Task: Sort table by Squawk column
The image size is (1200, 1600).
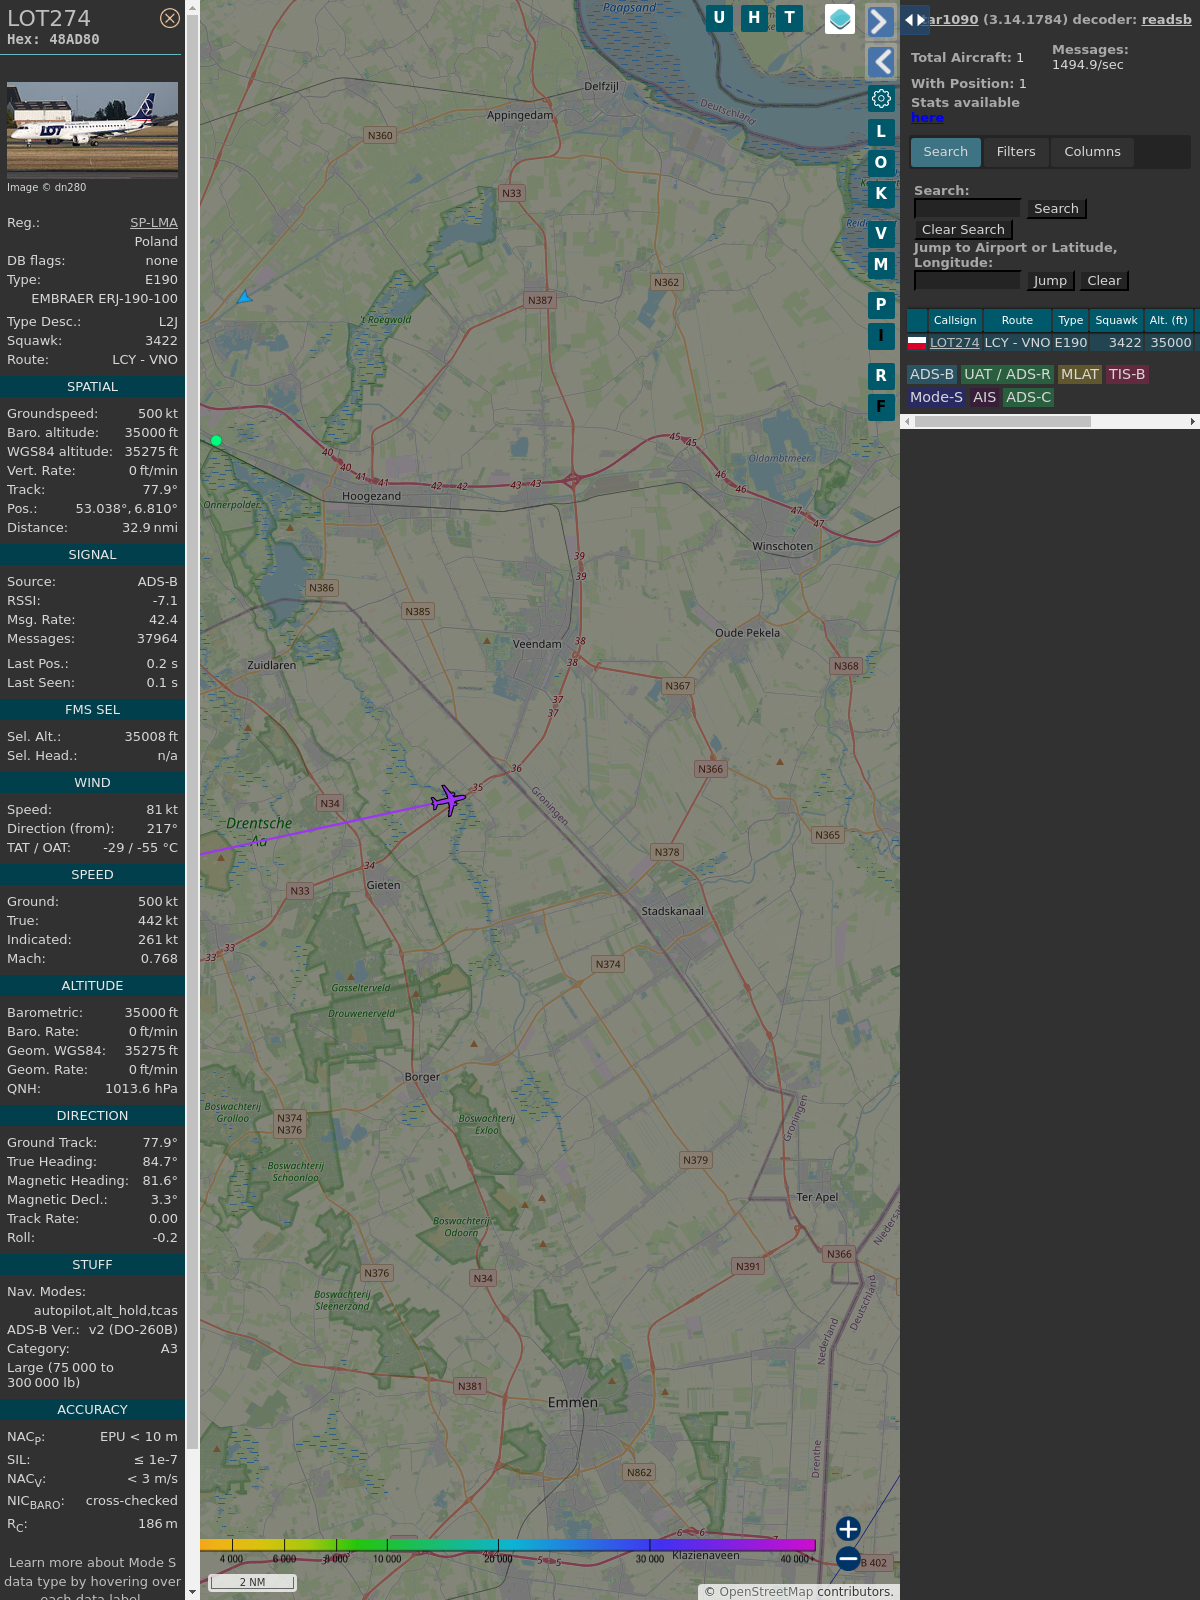Action: click(1116, 320)
